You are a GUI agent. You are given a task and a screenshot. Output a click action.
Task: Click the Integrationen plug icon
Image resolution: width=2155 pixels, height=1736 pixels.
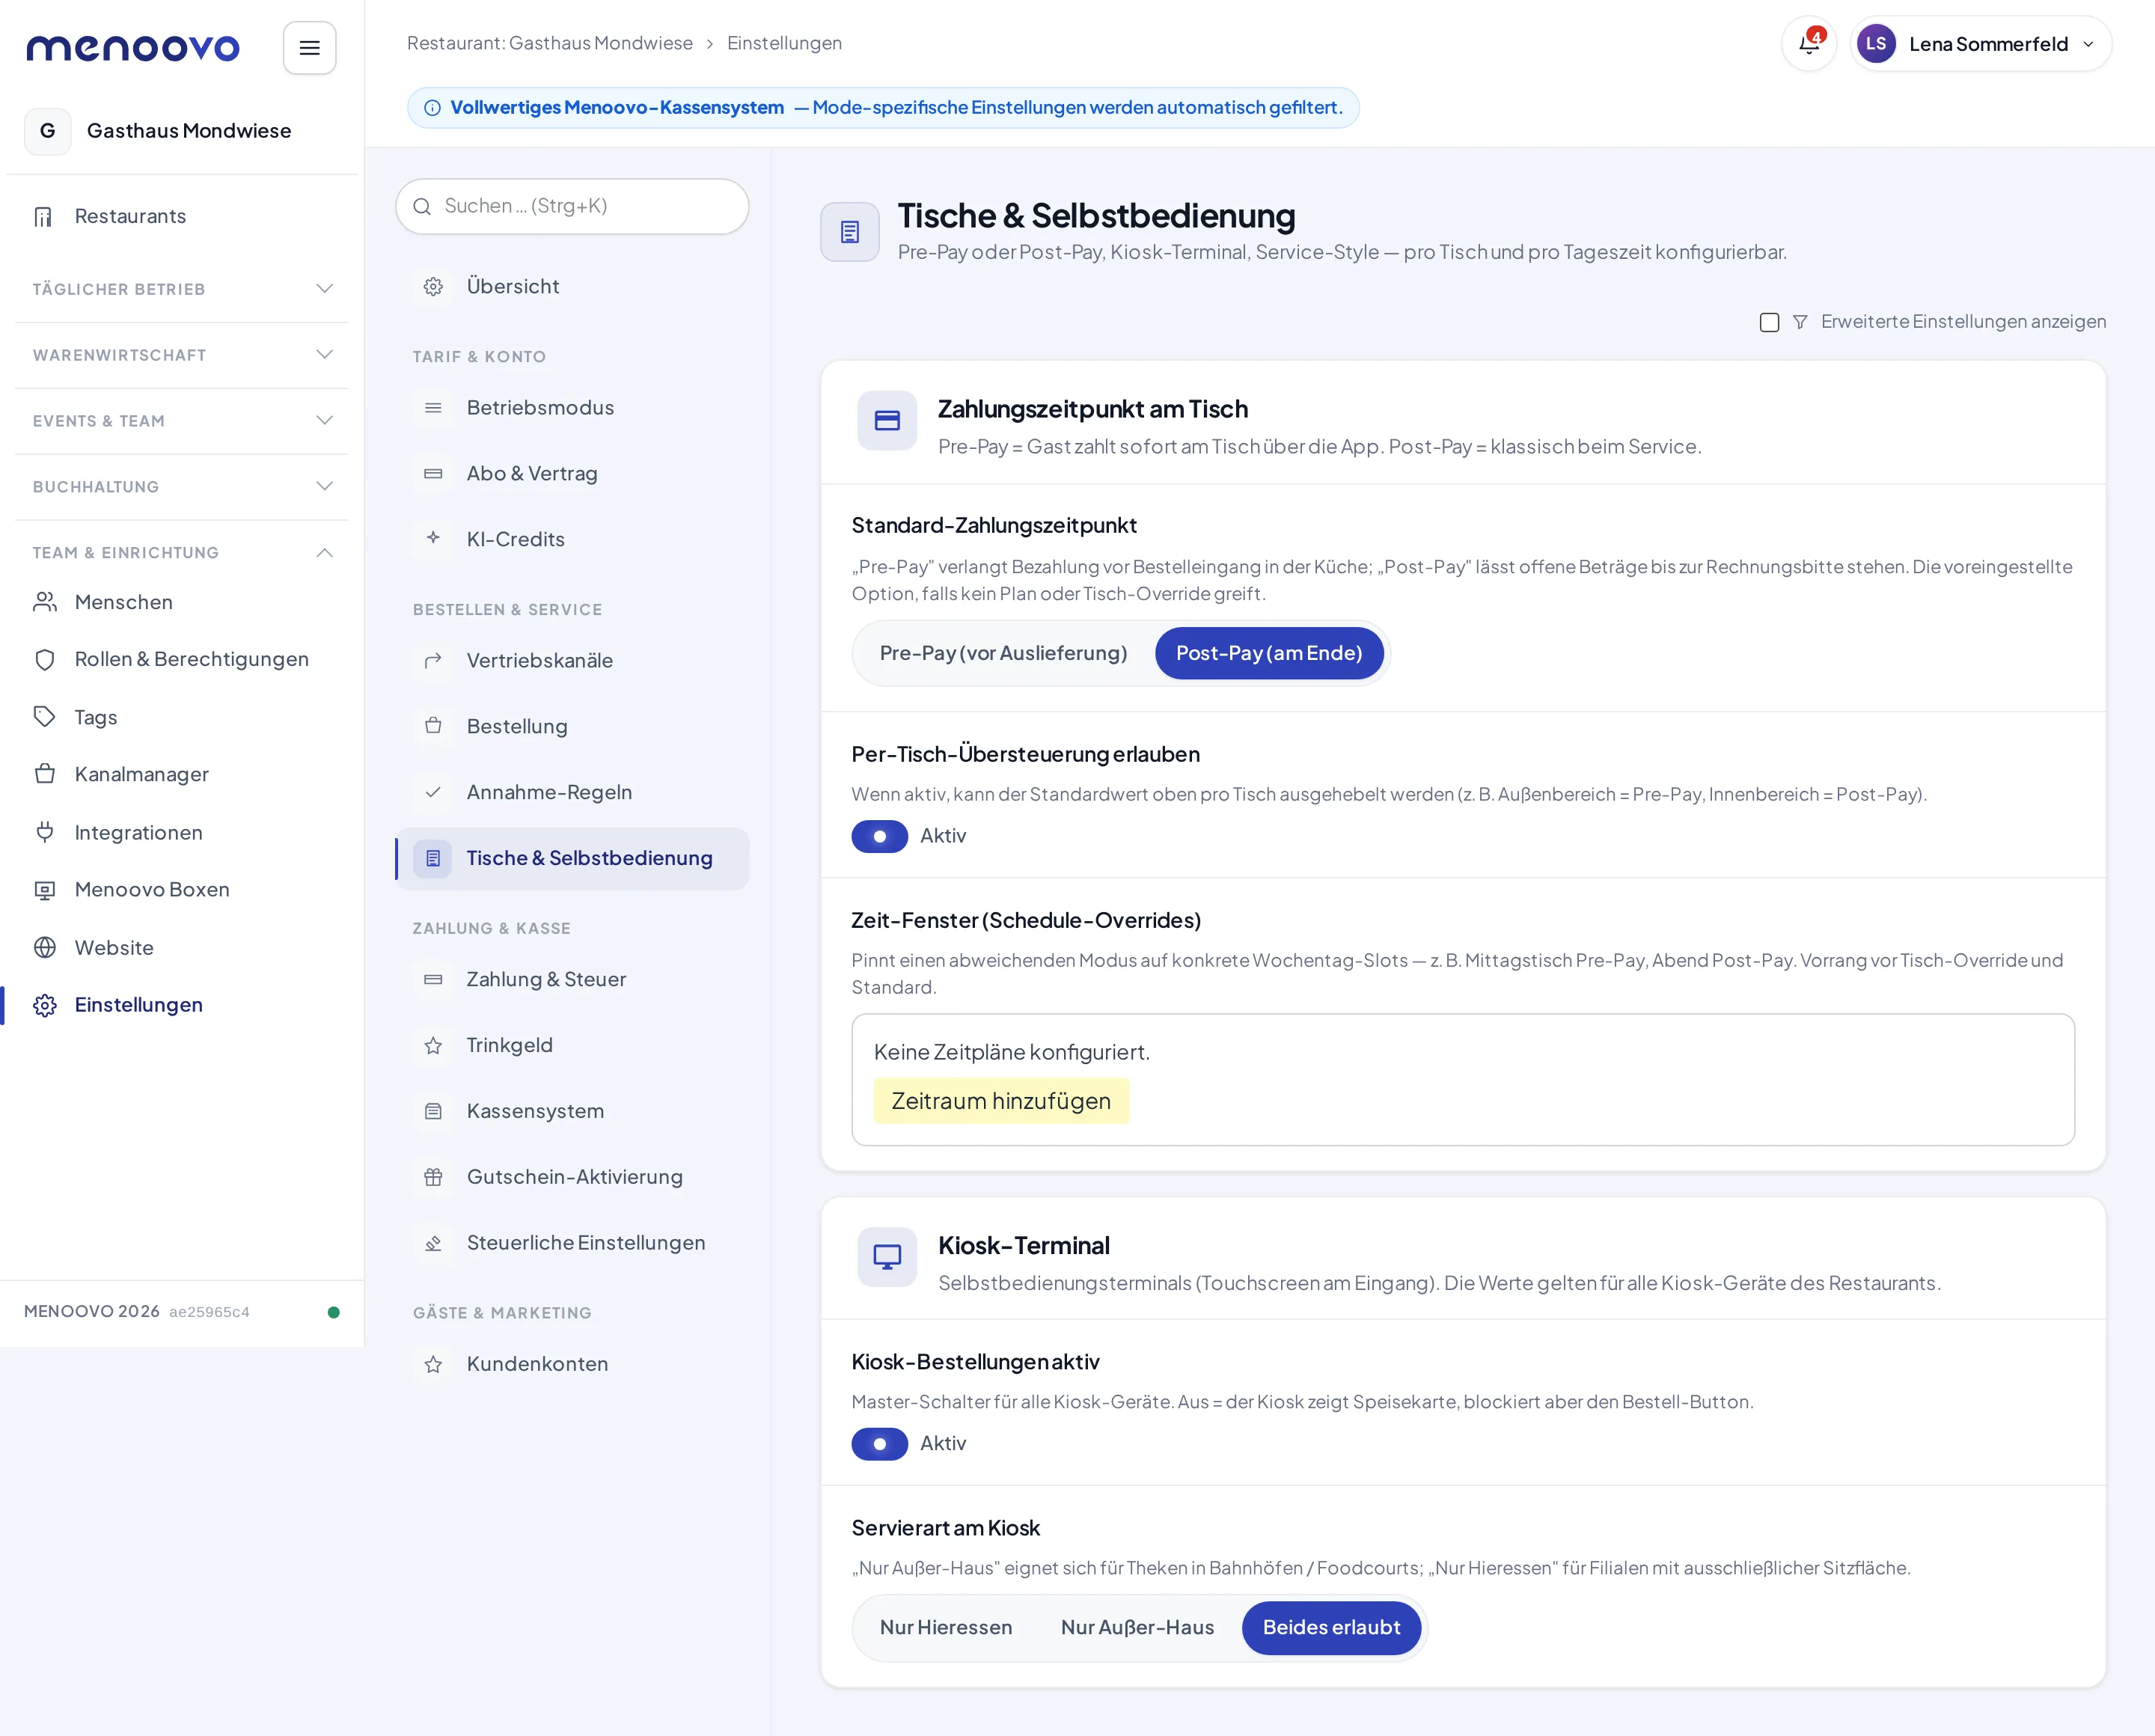click(45, 832)
